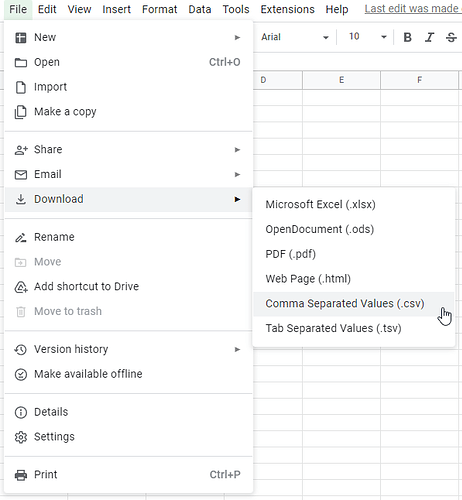Select the Import menu entry
This screenshot has height=500, width=462.
pos(128,87)
